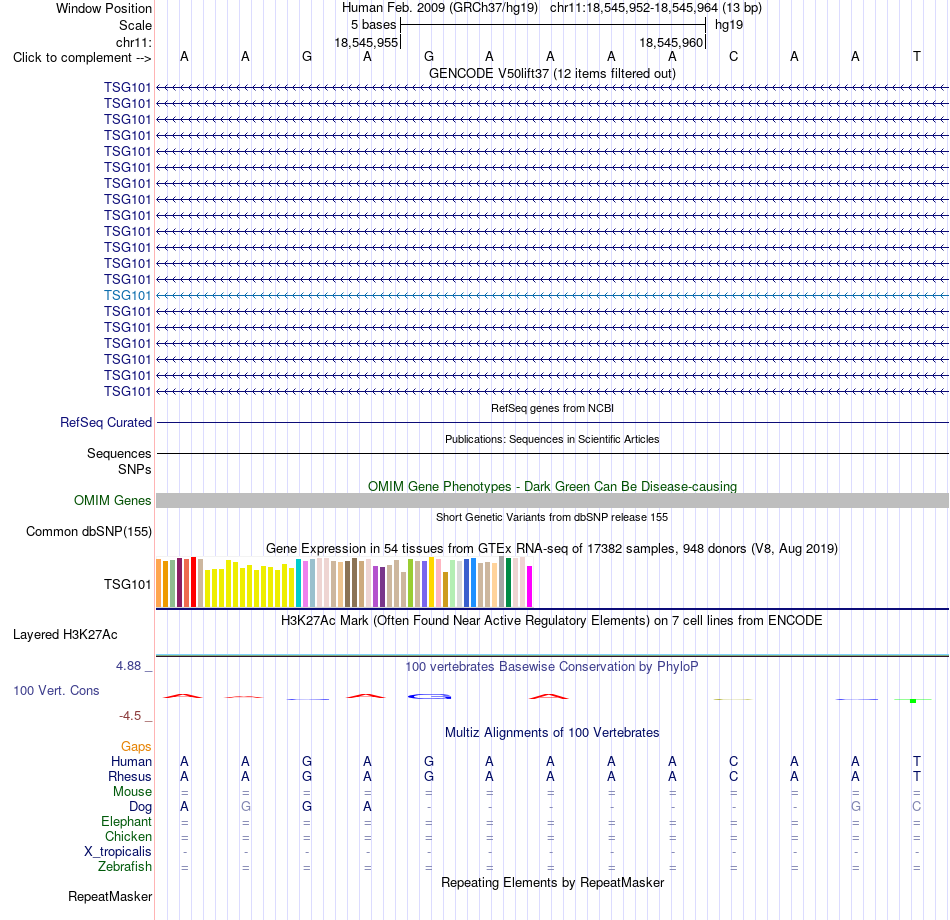
Task: Click the '4.88' upper PhyloP axis value
Action: tap(128, 665)
